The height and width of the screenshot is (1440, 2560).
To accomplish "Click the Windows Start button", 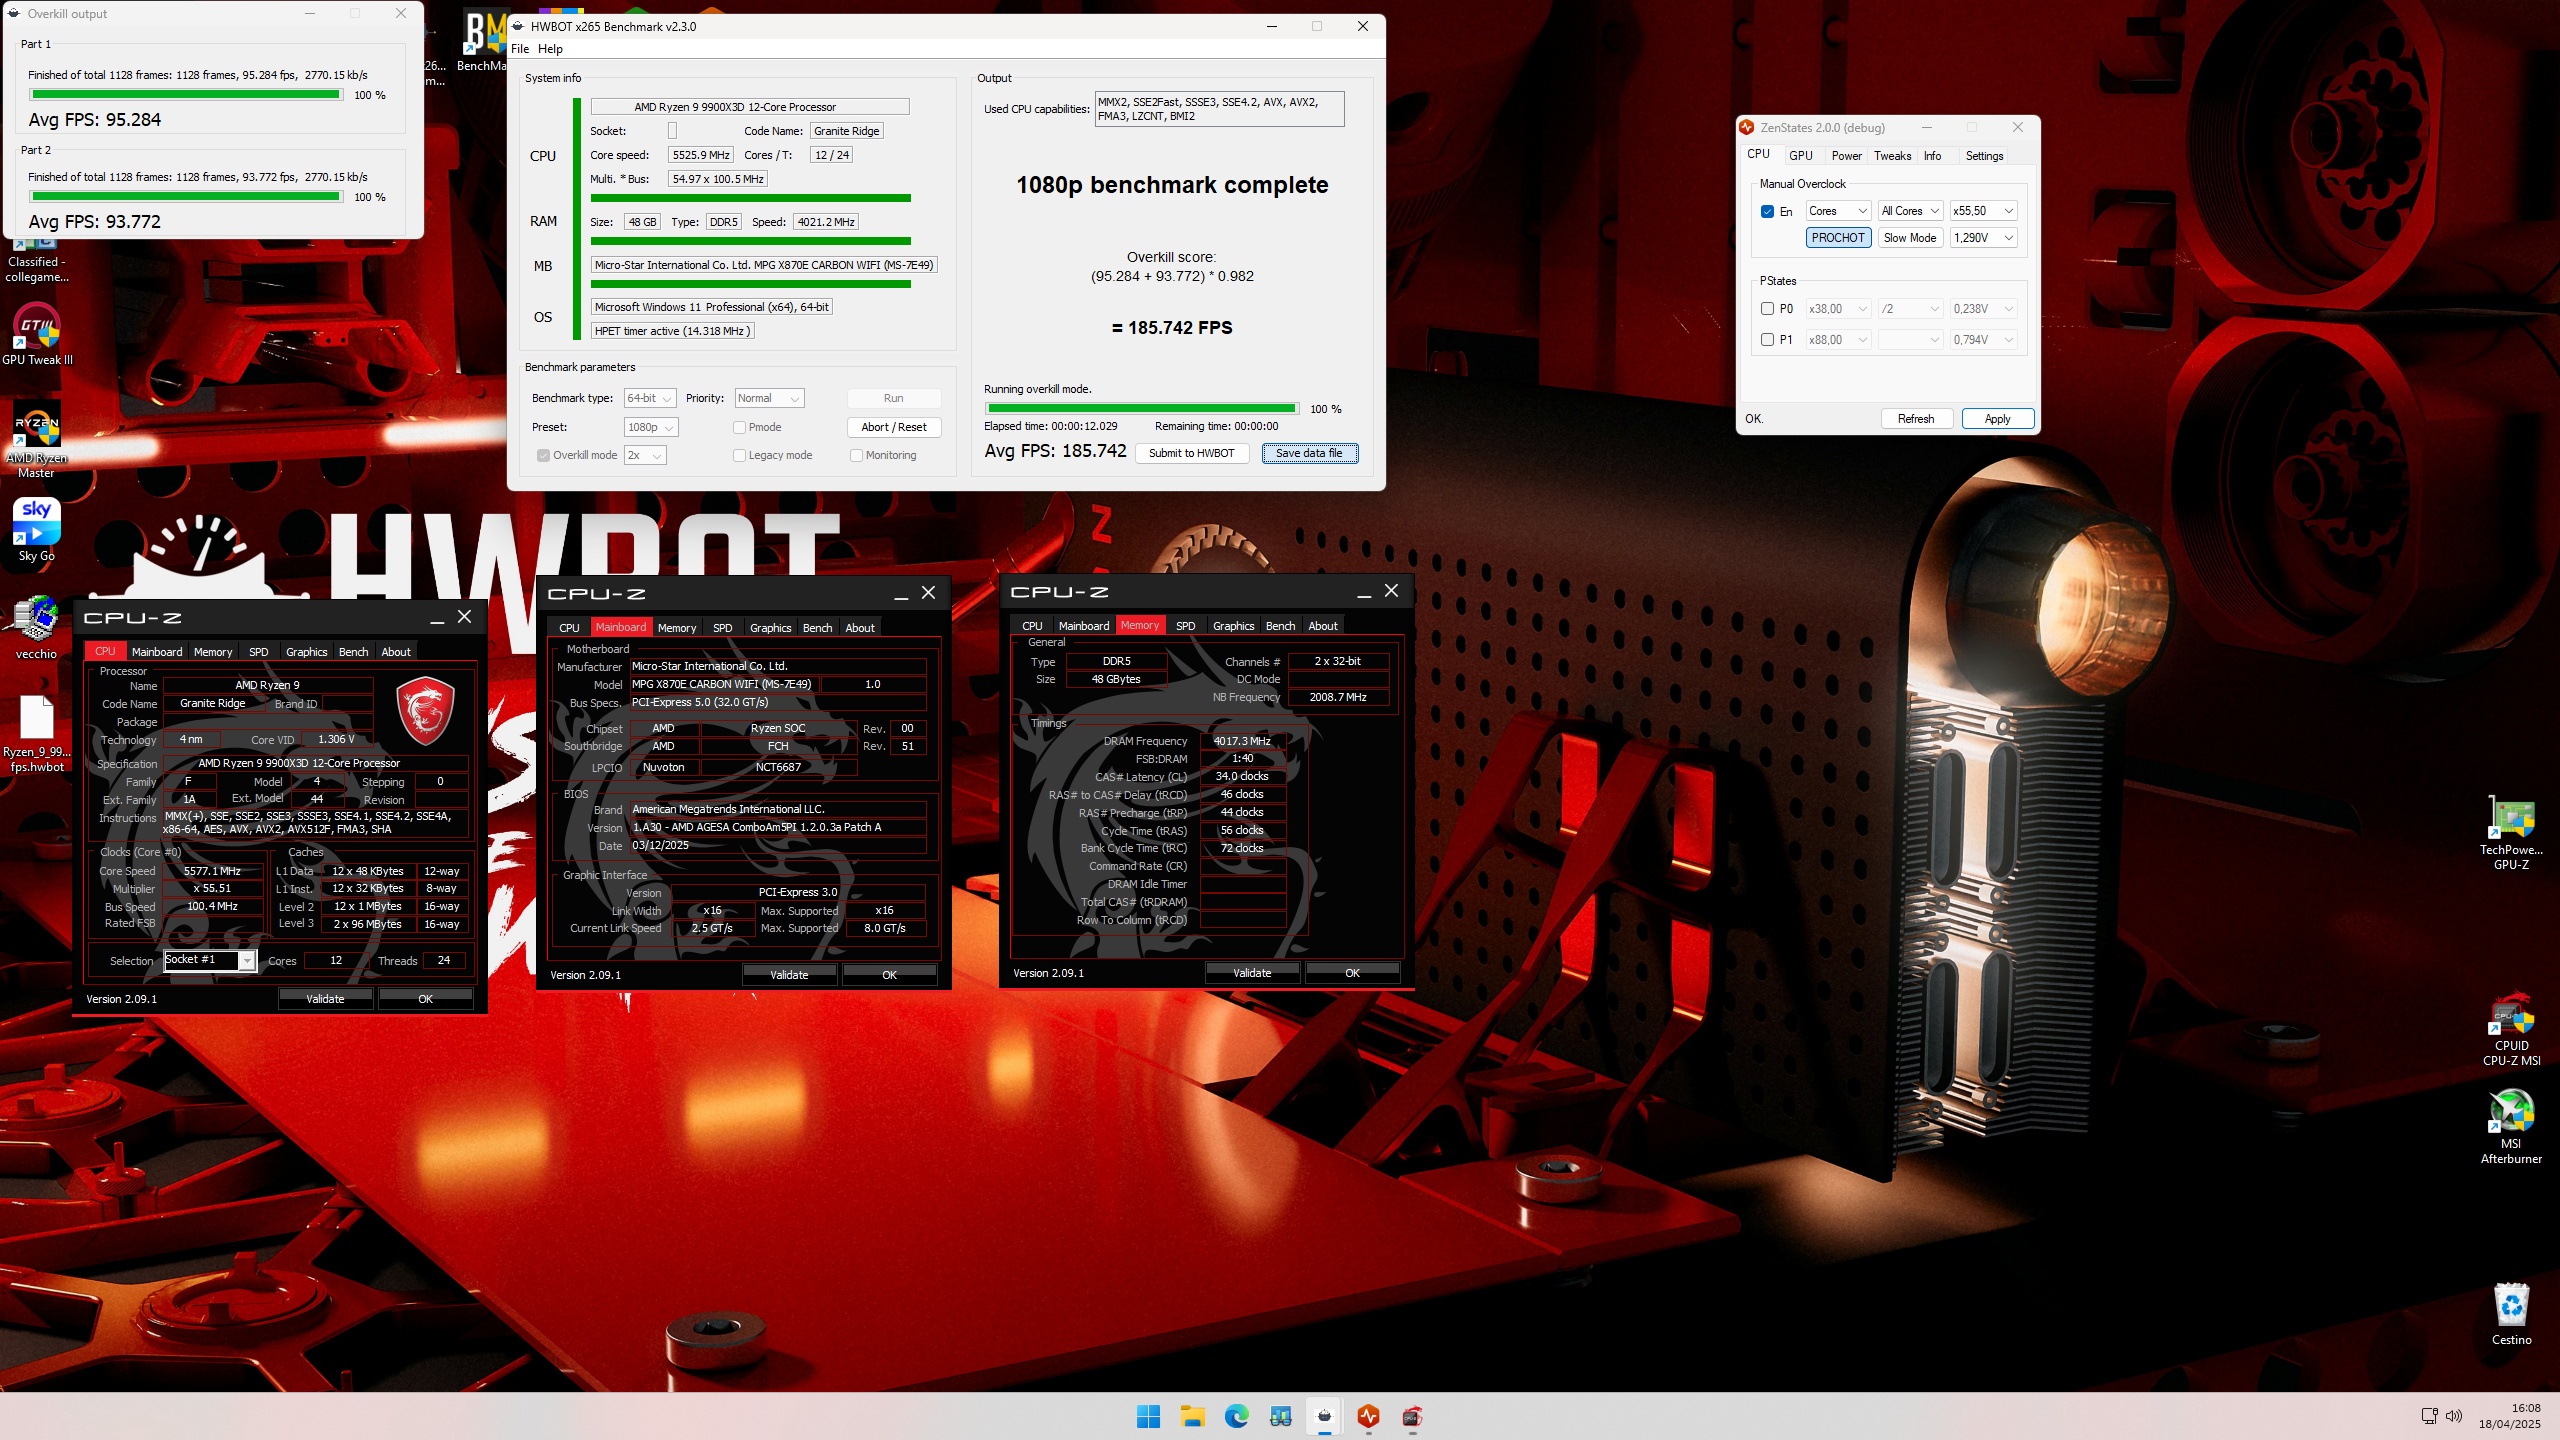I will coord(1148,1416).
